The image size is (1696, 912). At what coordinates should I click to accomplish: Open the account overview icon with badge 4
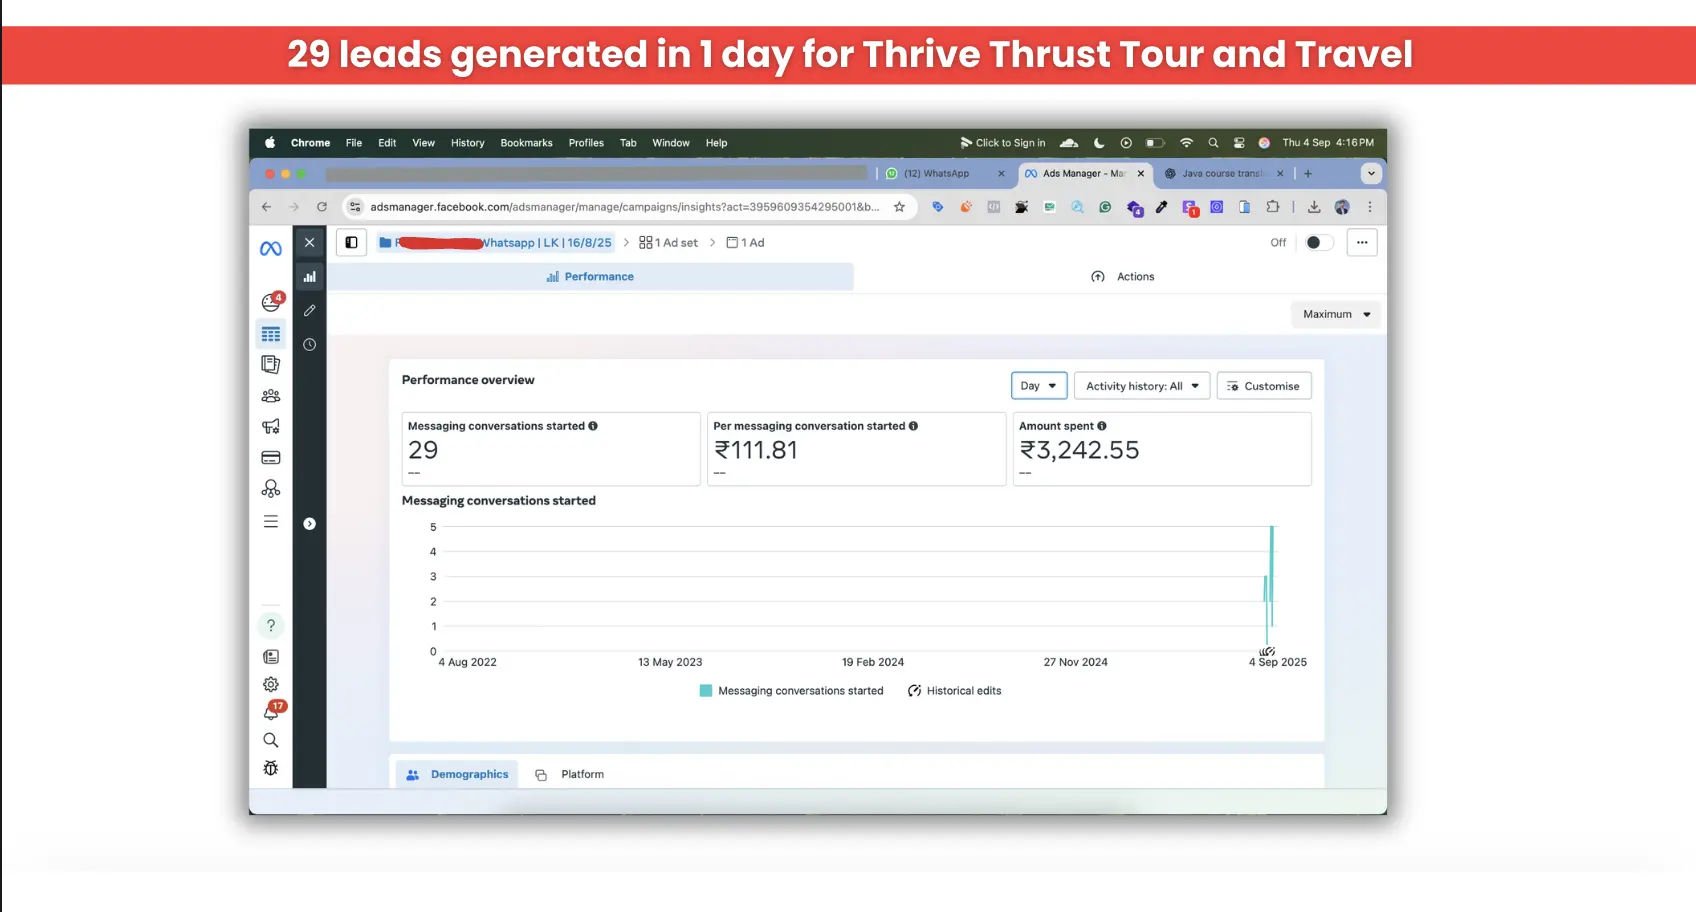(271, 302)
